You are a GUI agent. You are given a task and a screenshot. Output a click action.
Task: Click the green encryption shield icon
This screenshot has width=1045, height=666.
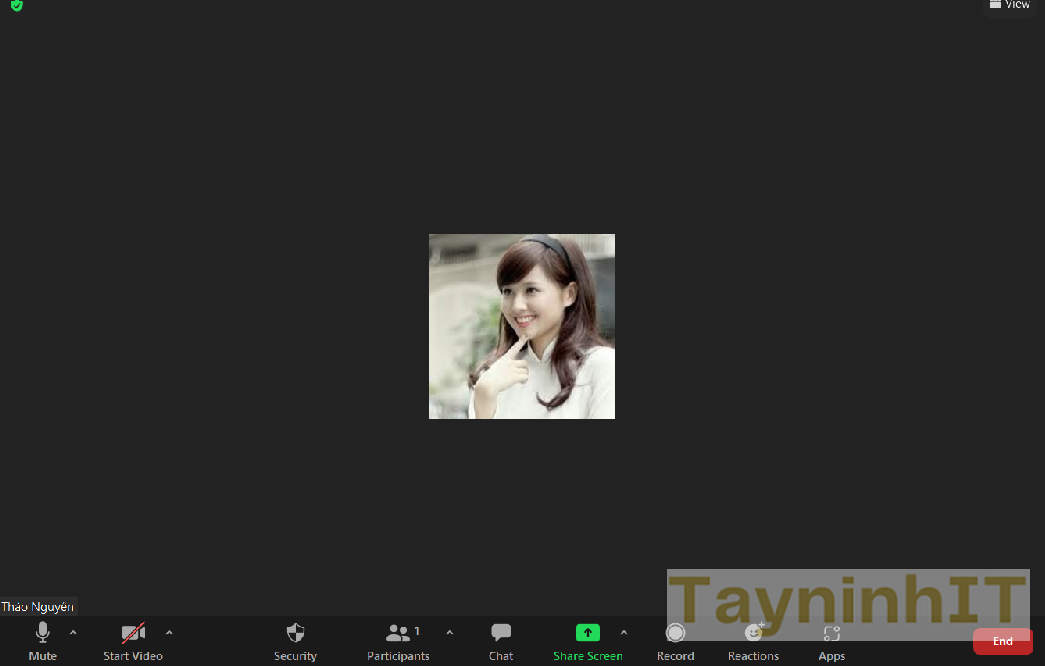click(17, 5)
